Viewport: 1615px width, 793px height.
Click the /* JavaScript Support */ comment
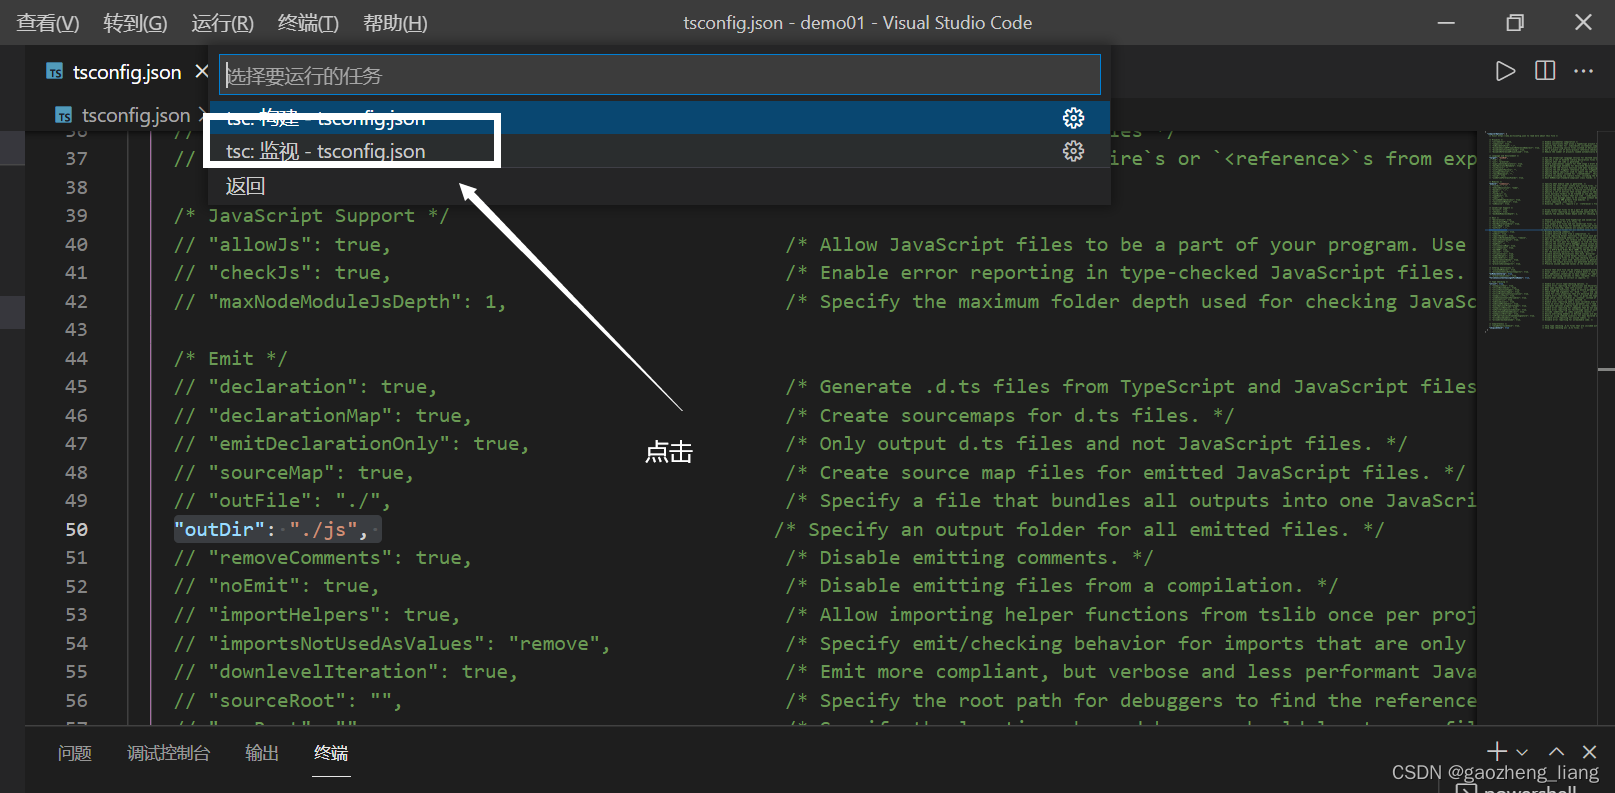pos(311,215)
